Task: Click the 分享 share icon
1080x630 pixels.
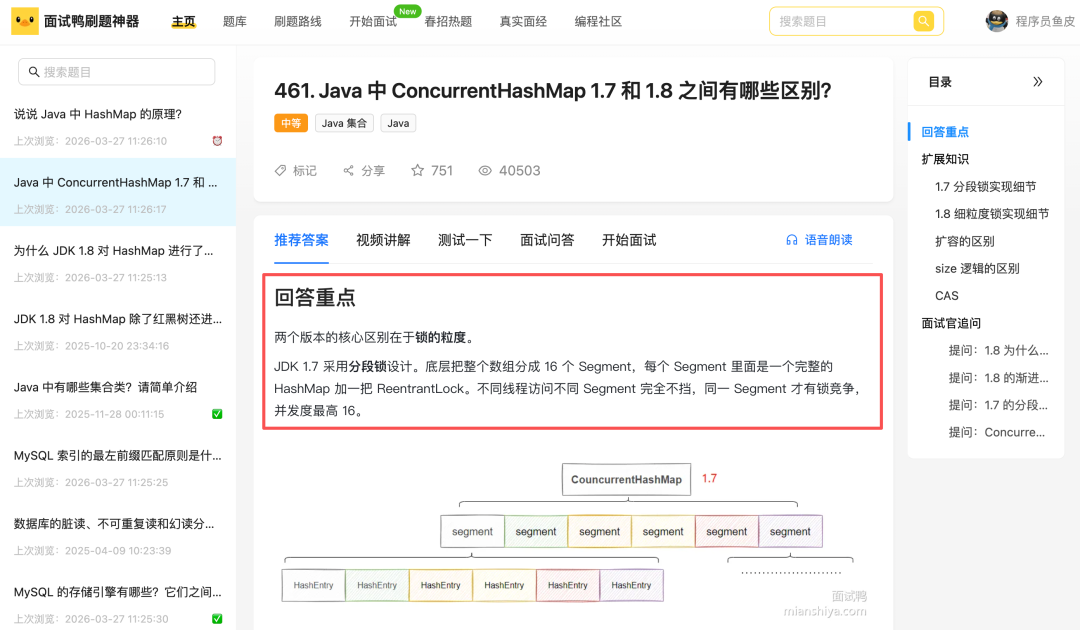Action: click(x=348, y=170)
